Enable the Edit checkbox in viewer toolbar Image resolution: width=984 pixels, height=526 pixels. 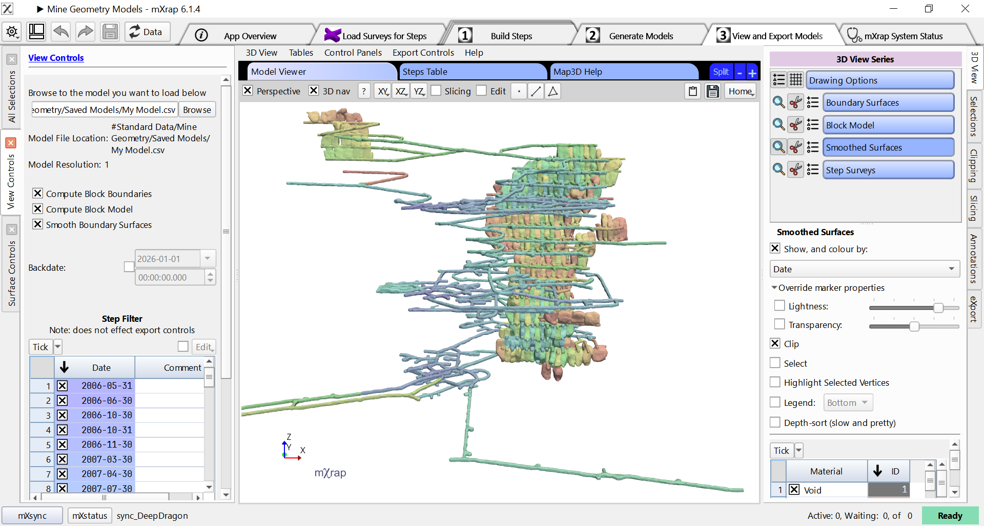[x=481, y=91]
